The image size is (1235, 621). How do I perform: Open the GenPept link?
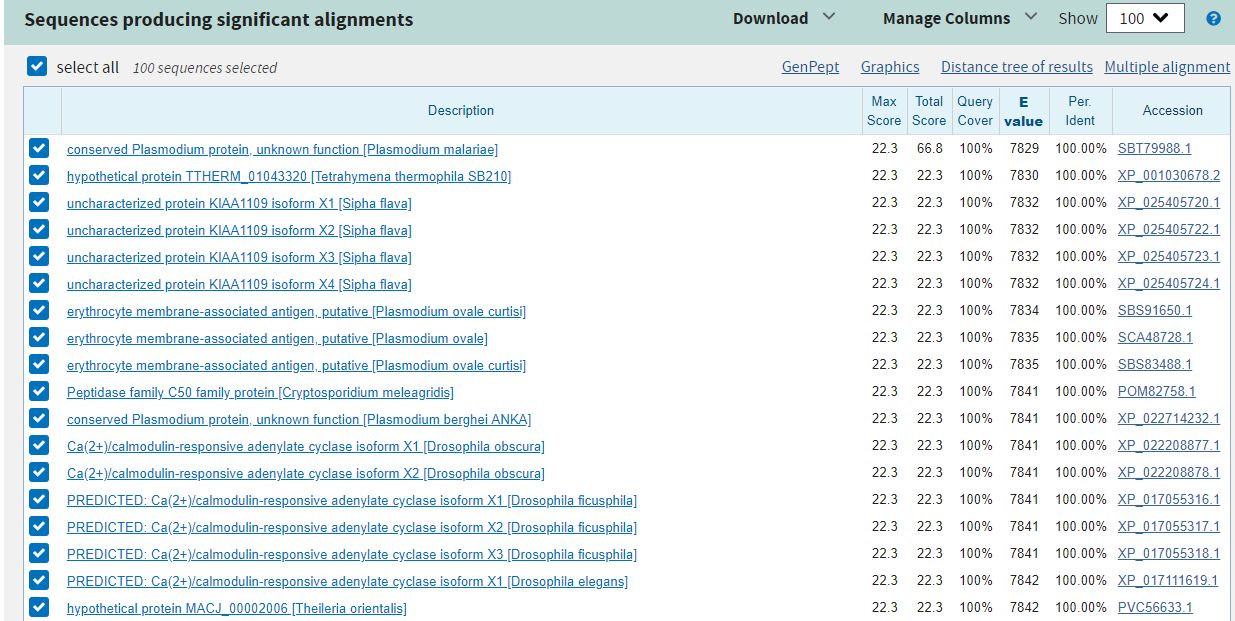click(x=810, y=67)
